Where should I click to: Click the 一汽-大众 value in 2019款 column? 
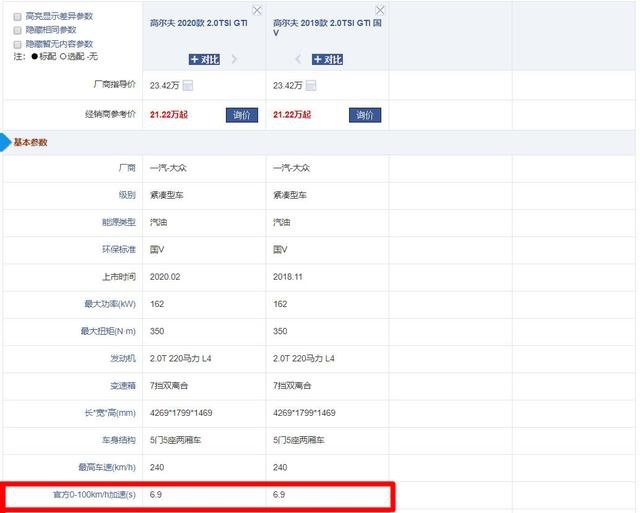coord(291,168)
